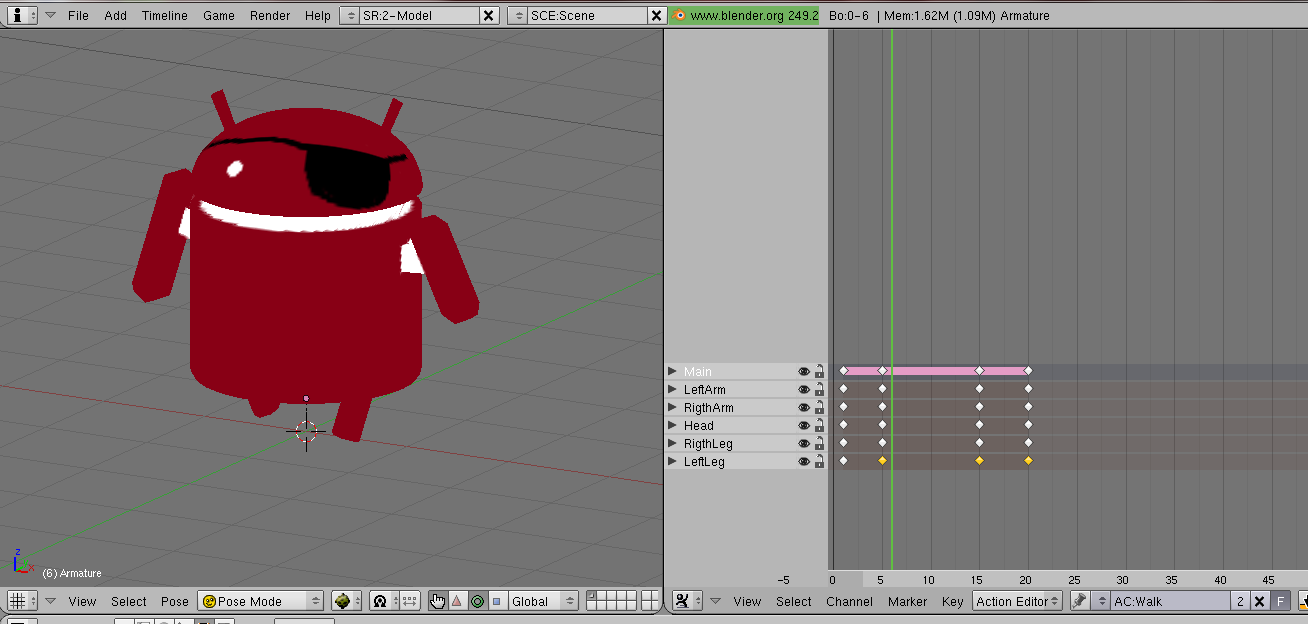Open the screen layout browse arrows next to SR:2-Model
Image resolution: width=1308 pixels, height=624 pixels.
point(350,15)
